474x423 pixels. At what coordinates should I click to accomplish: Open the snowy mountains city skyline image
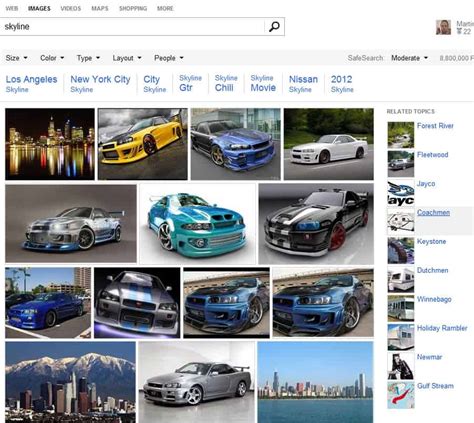click(x=70, y=382)
